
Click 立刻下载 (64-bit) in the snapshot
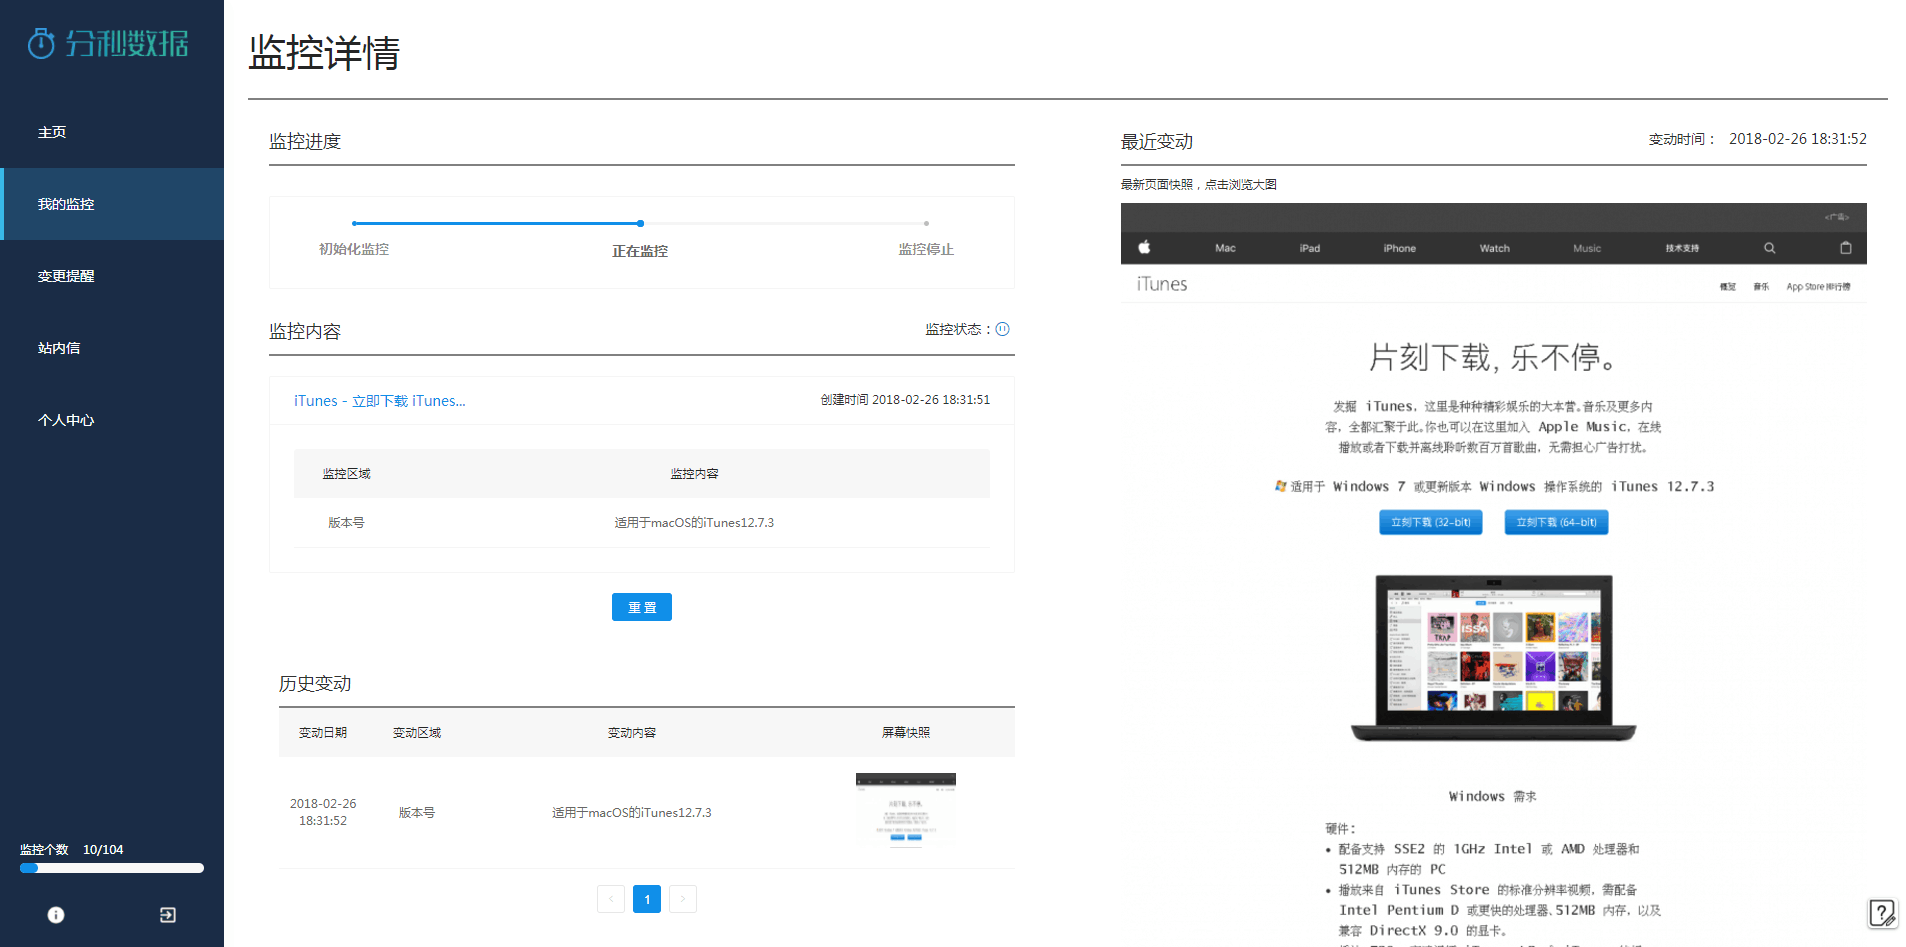pos(1557,522)
